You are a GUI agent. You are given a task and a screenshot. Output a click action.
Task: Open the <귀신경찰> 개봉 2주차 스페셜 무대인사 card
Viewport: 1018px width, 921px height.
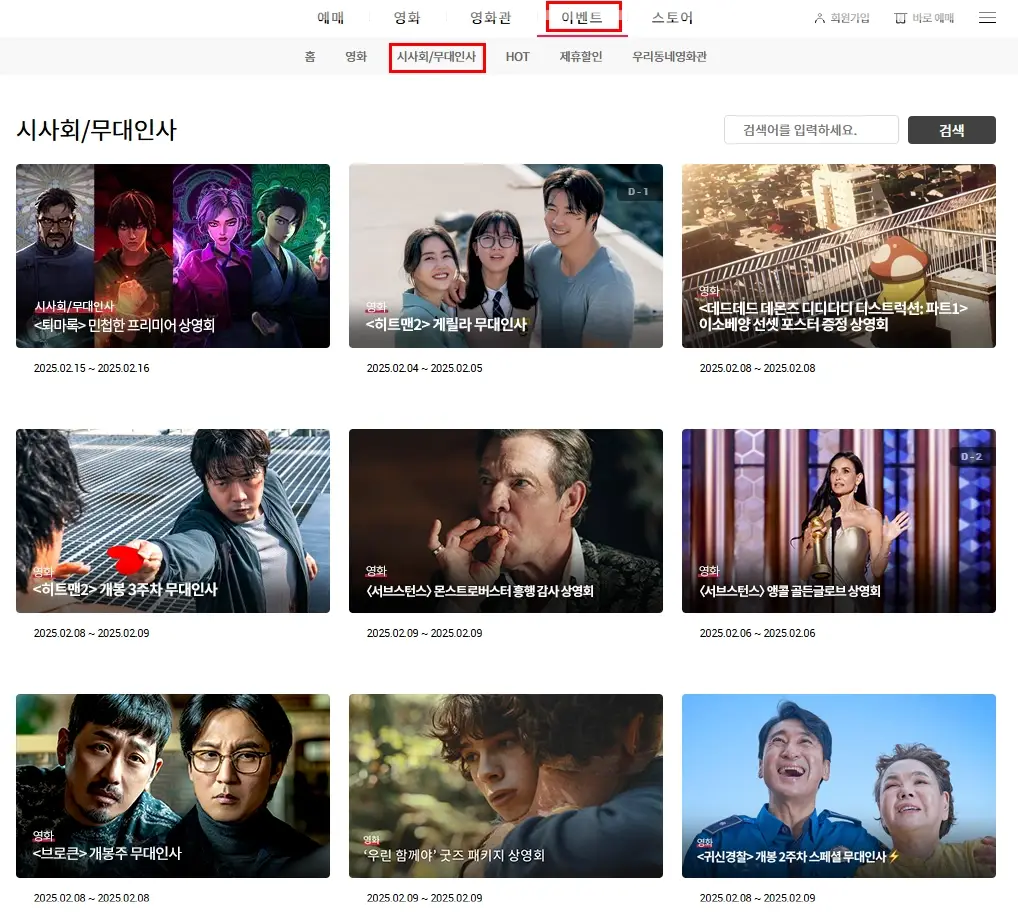click(839, 786)
